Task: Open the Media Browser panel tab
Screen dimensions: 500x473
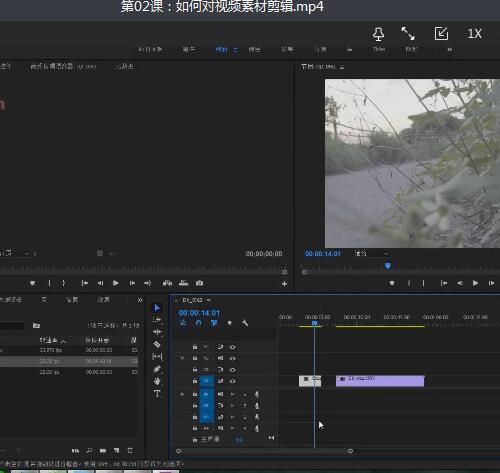Action: (x=11, y=300)
